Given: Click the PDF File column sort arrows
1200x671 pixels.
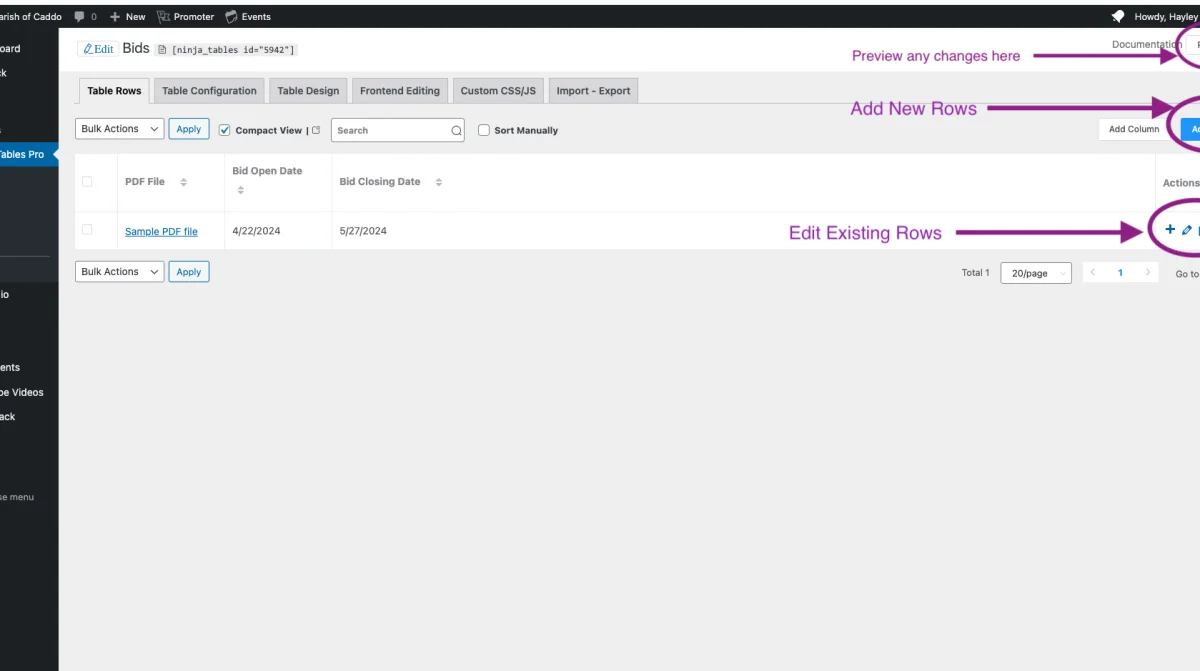Looking at the screenshot, I should click(183, 182).
